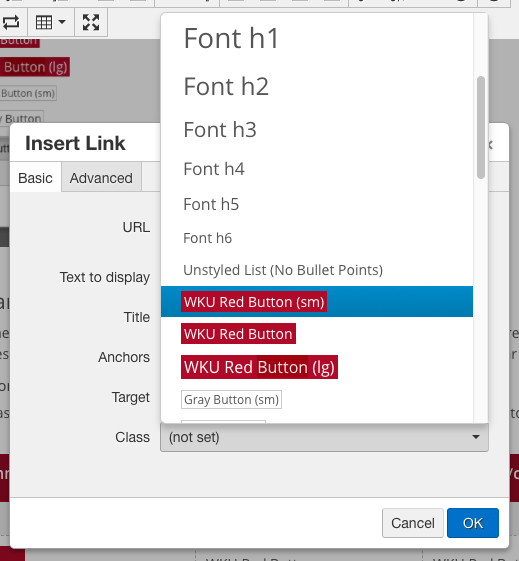The image size is (519, 561).
Task: Choose the WKU Red Button option
Action: 317,334
